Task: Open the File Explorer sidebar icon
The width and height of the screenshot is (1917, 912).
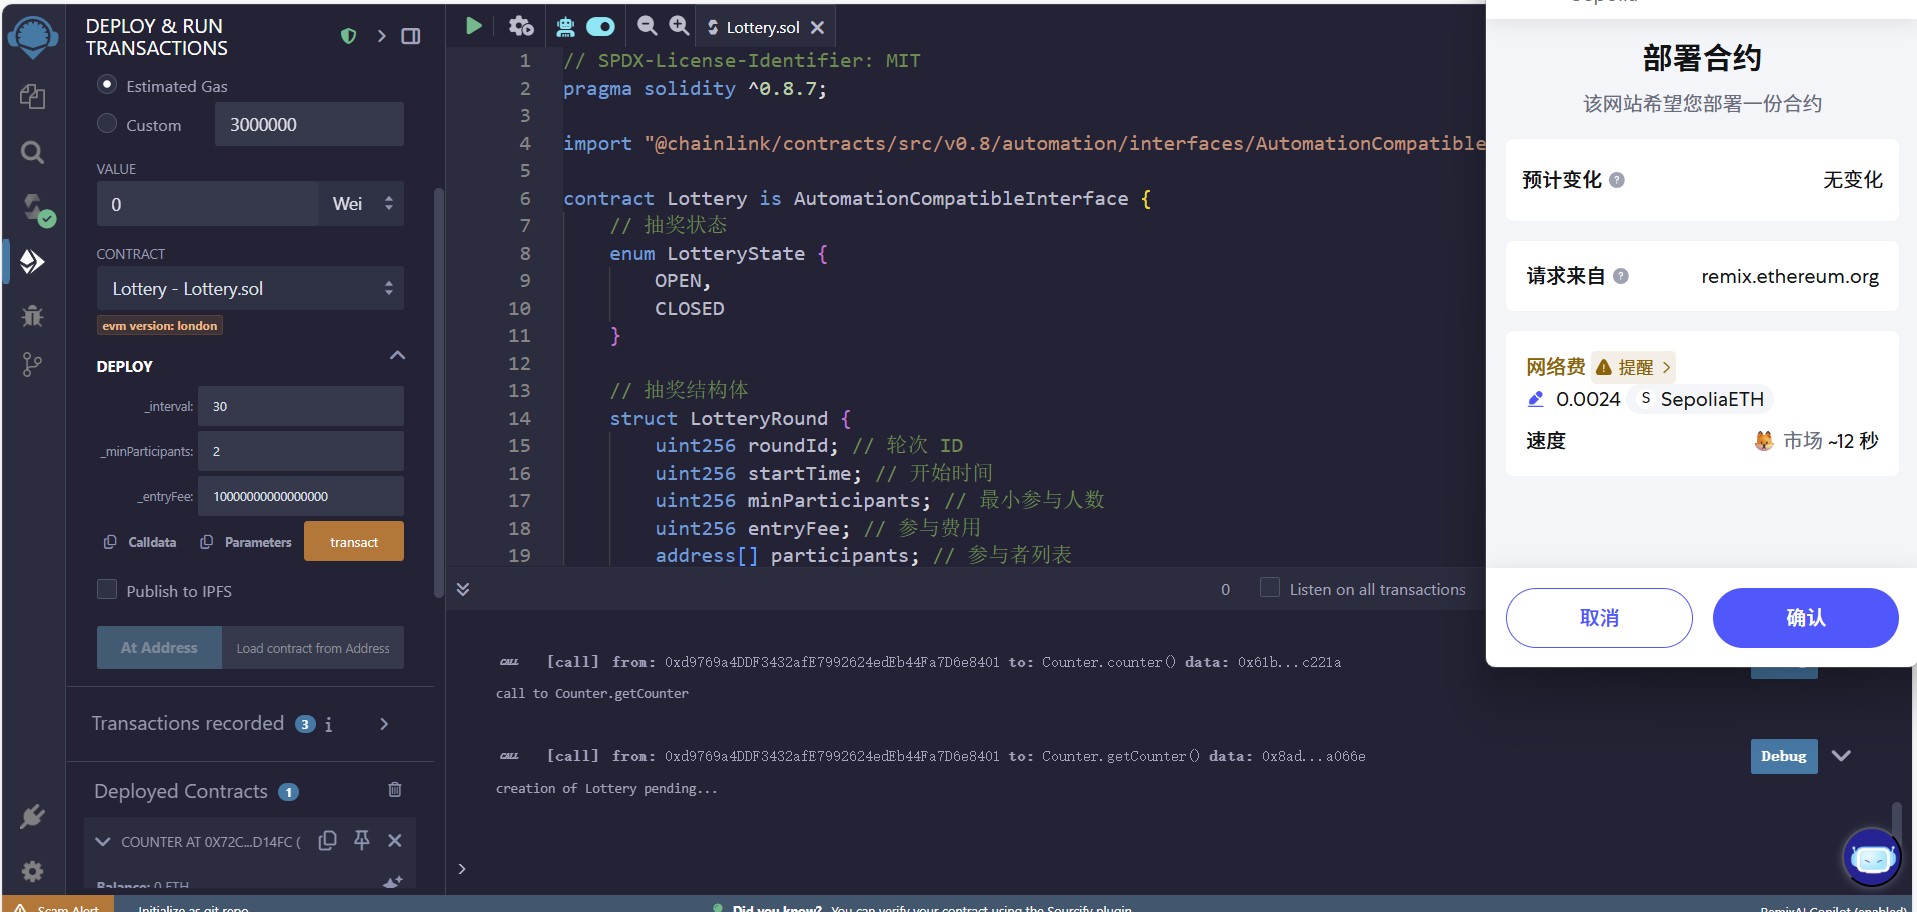Action: 32,96
